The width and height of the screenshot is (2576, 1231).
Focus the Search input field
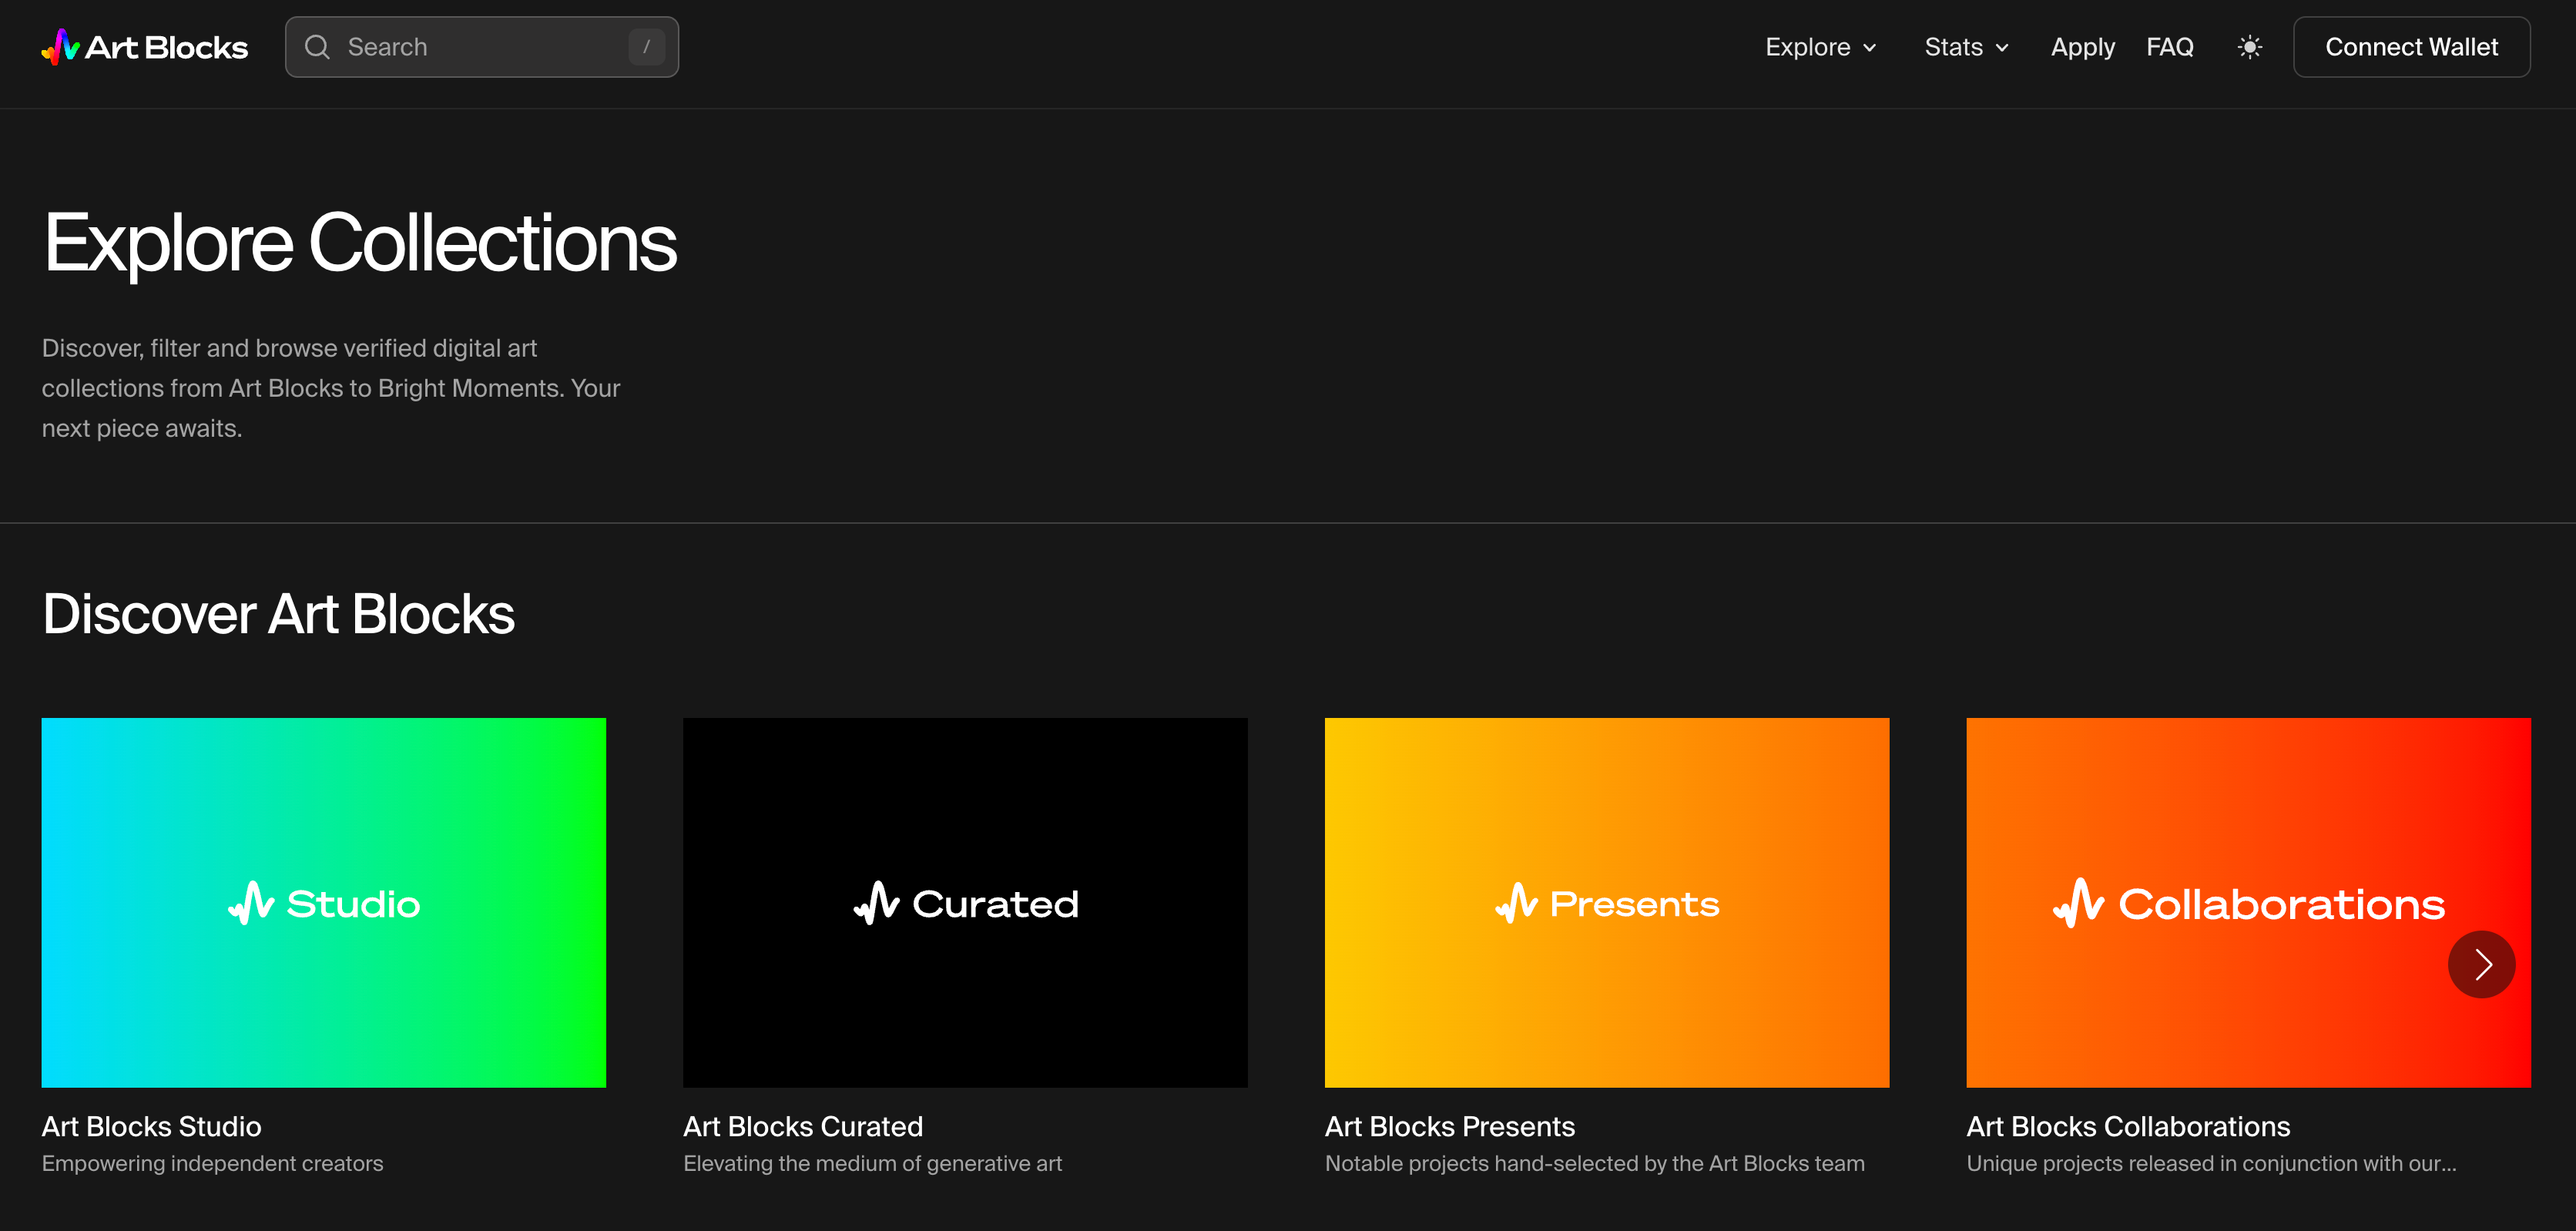tap(482, 47)
